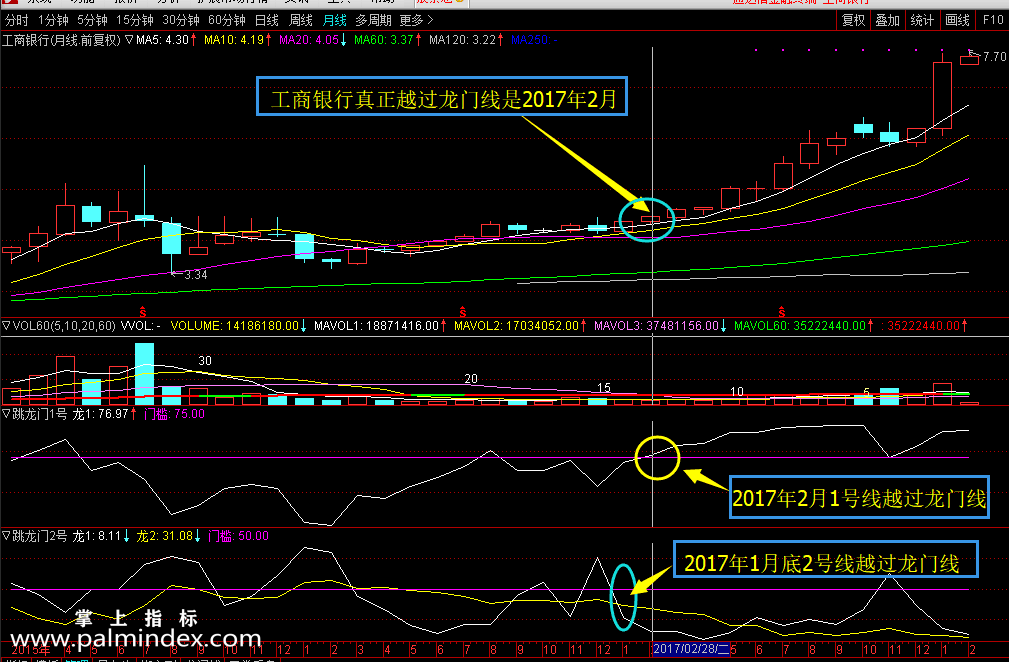Click the July 2017 red S marker
The image size is (1009, 662).
coord(782,312)
